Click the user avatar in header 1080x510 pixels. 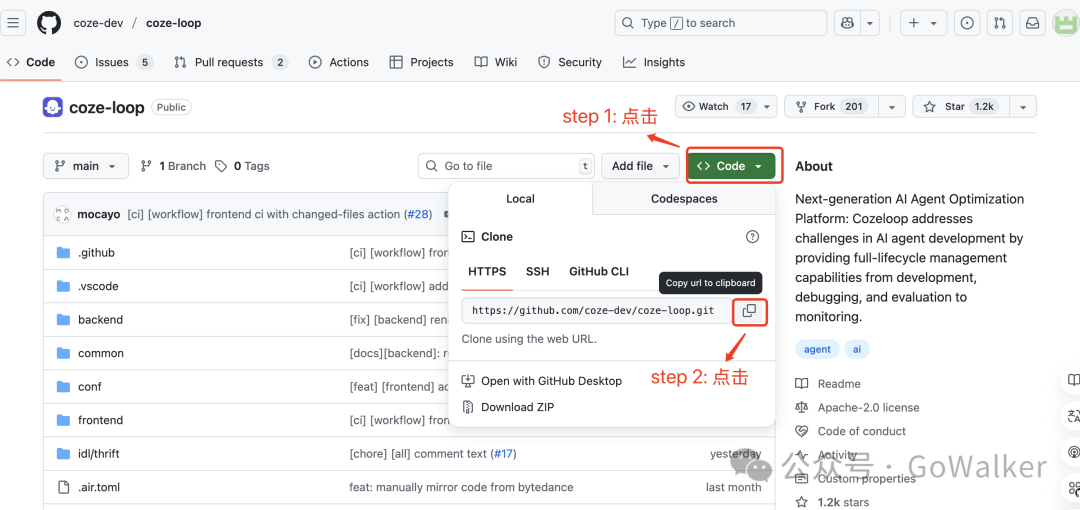(1066, 23)
